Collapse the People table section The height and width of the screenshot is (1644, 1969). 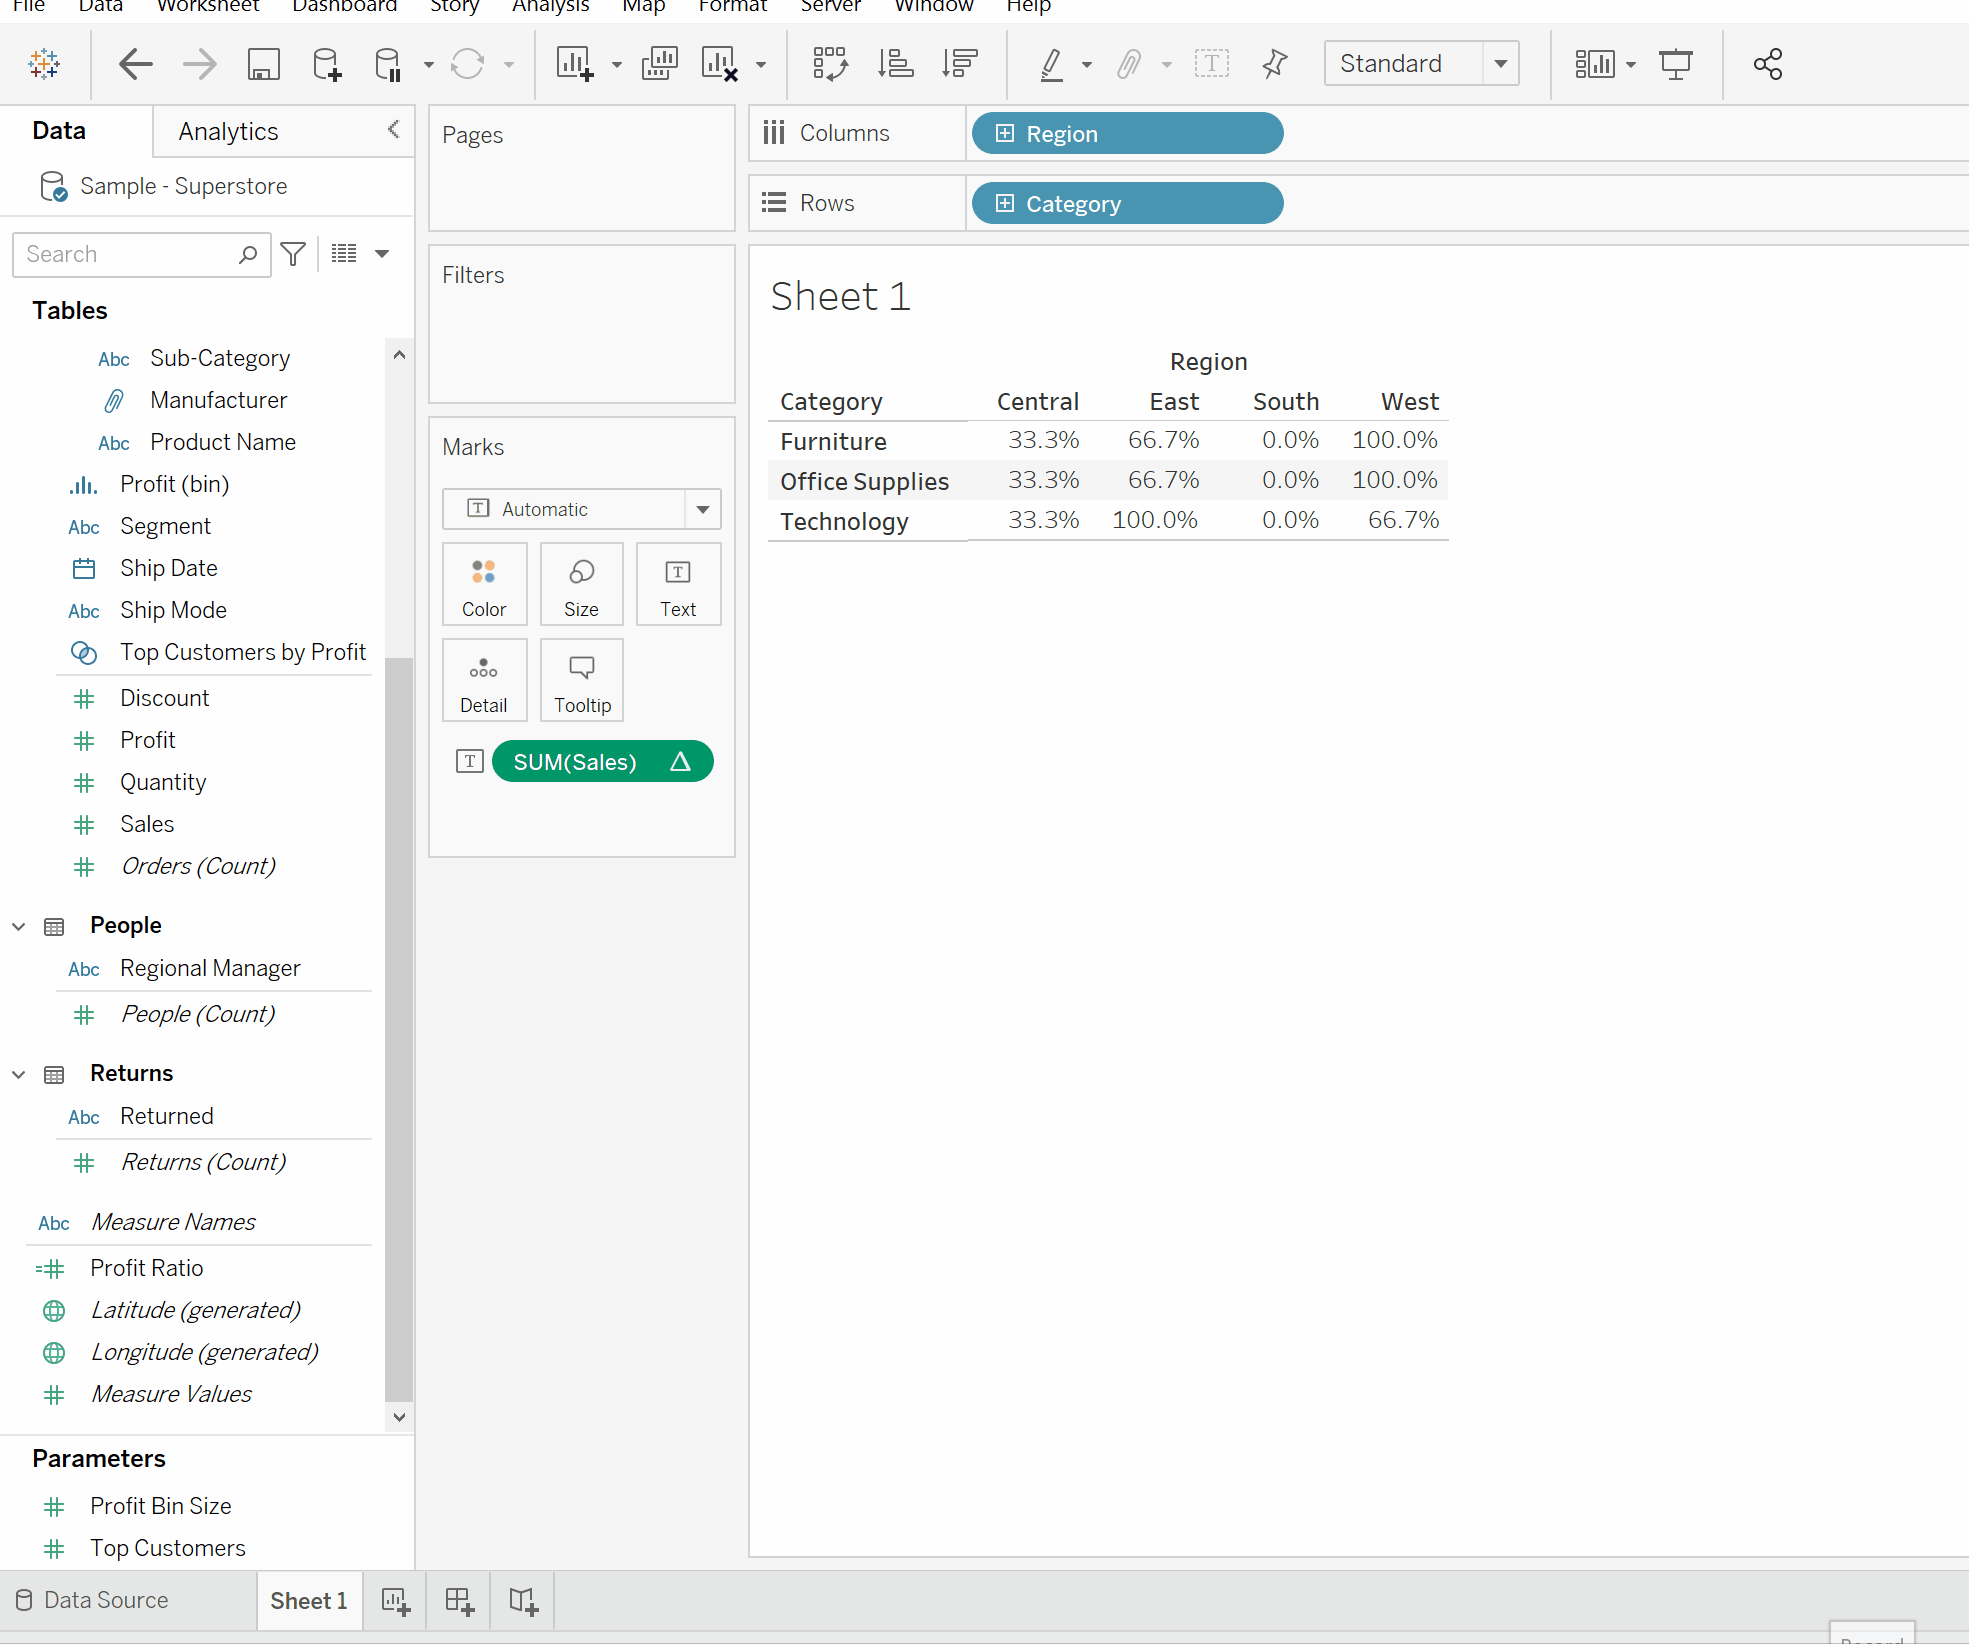[x=19, y=925]
